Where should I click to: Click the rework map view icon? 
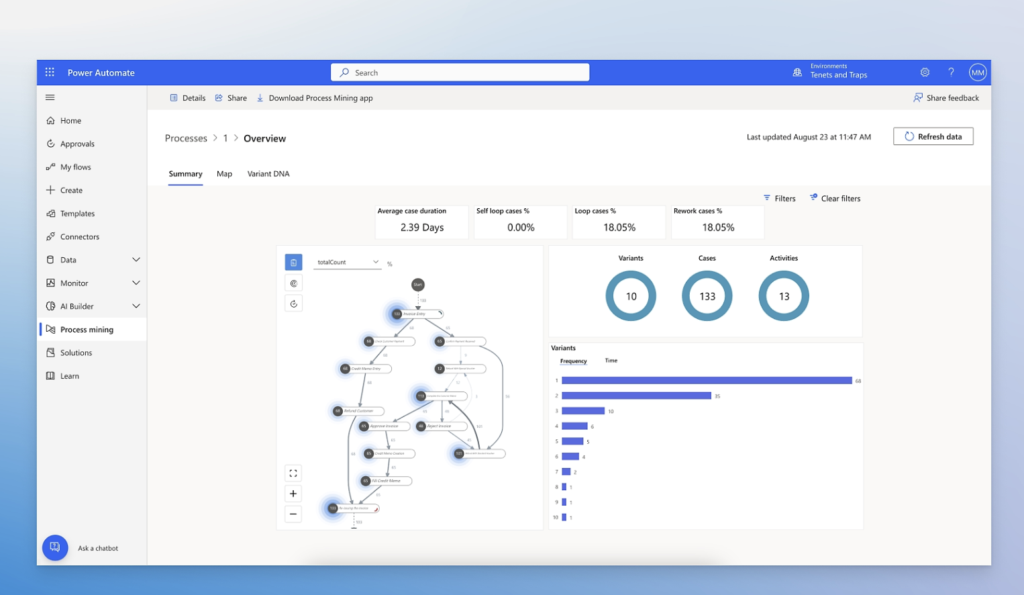pos(293,304)
